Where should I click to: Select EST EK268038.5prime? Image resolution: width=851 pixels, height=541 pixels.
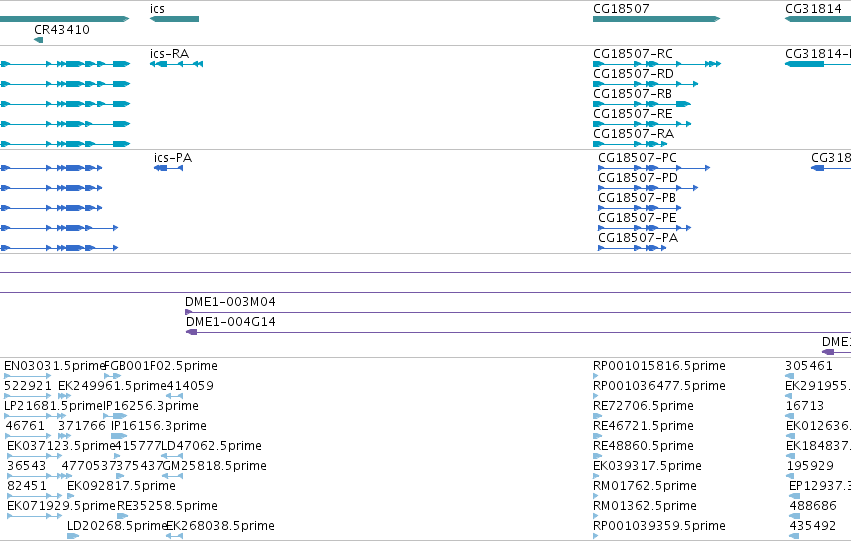coord(220,526)
